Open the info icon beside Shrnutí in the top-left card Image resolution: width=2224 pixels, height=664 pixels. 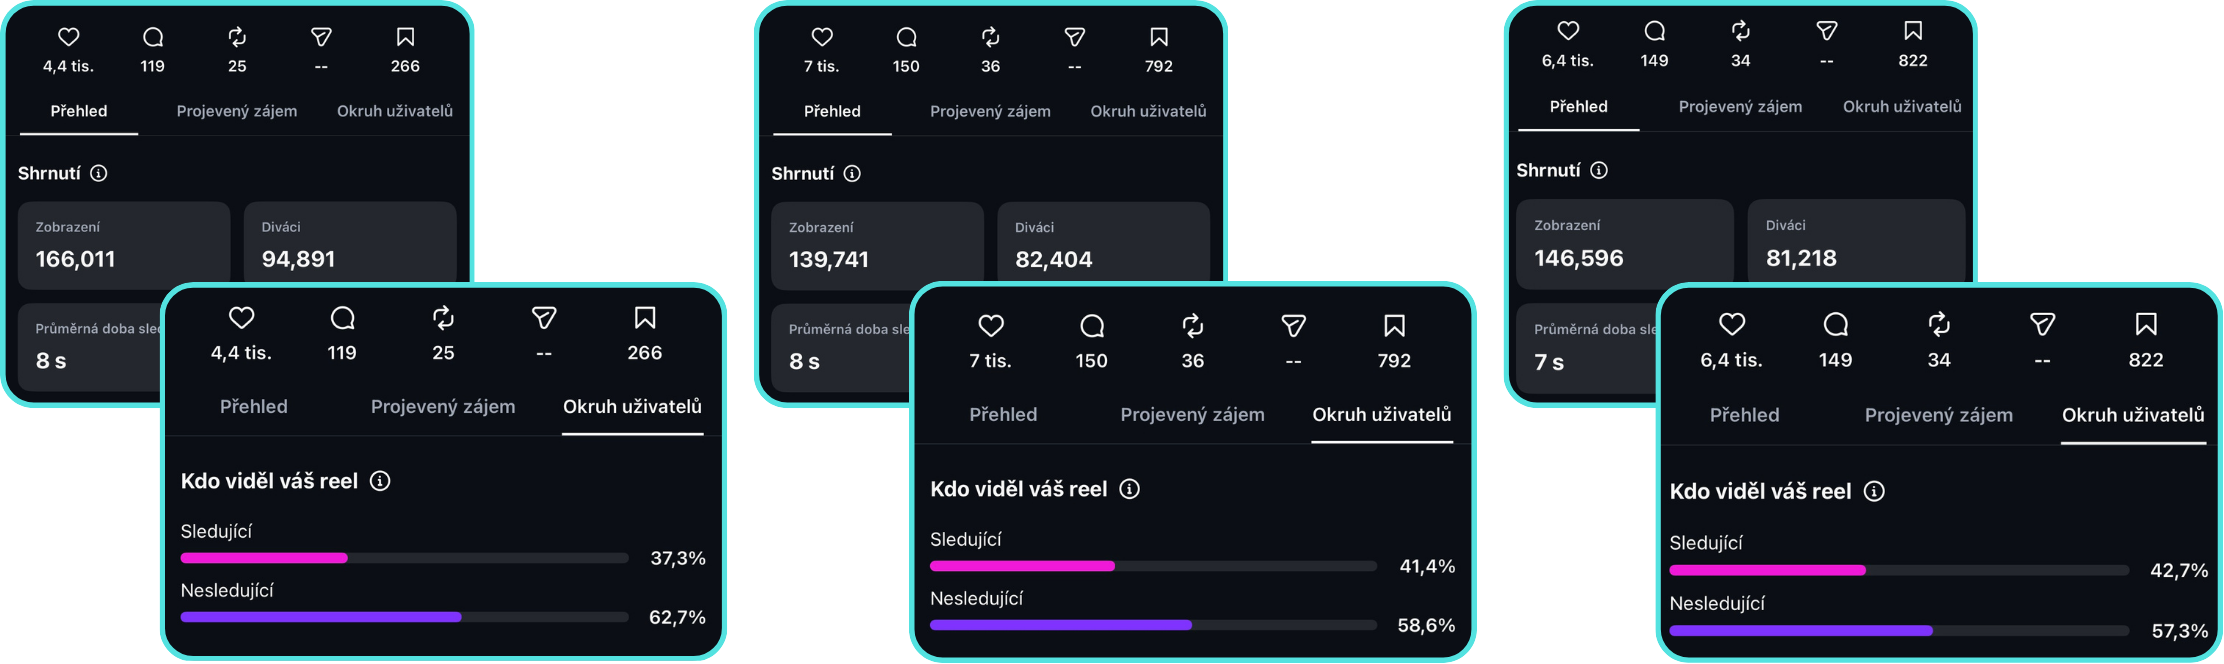pos(99,173)
